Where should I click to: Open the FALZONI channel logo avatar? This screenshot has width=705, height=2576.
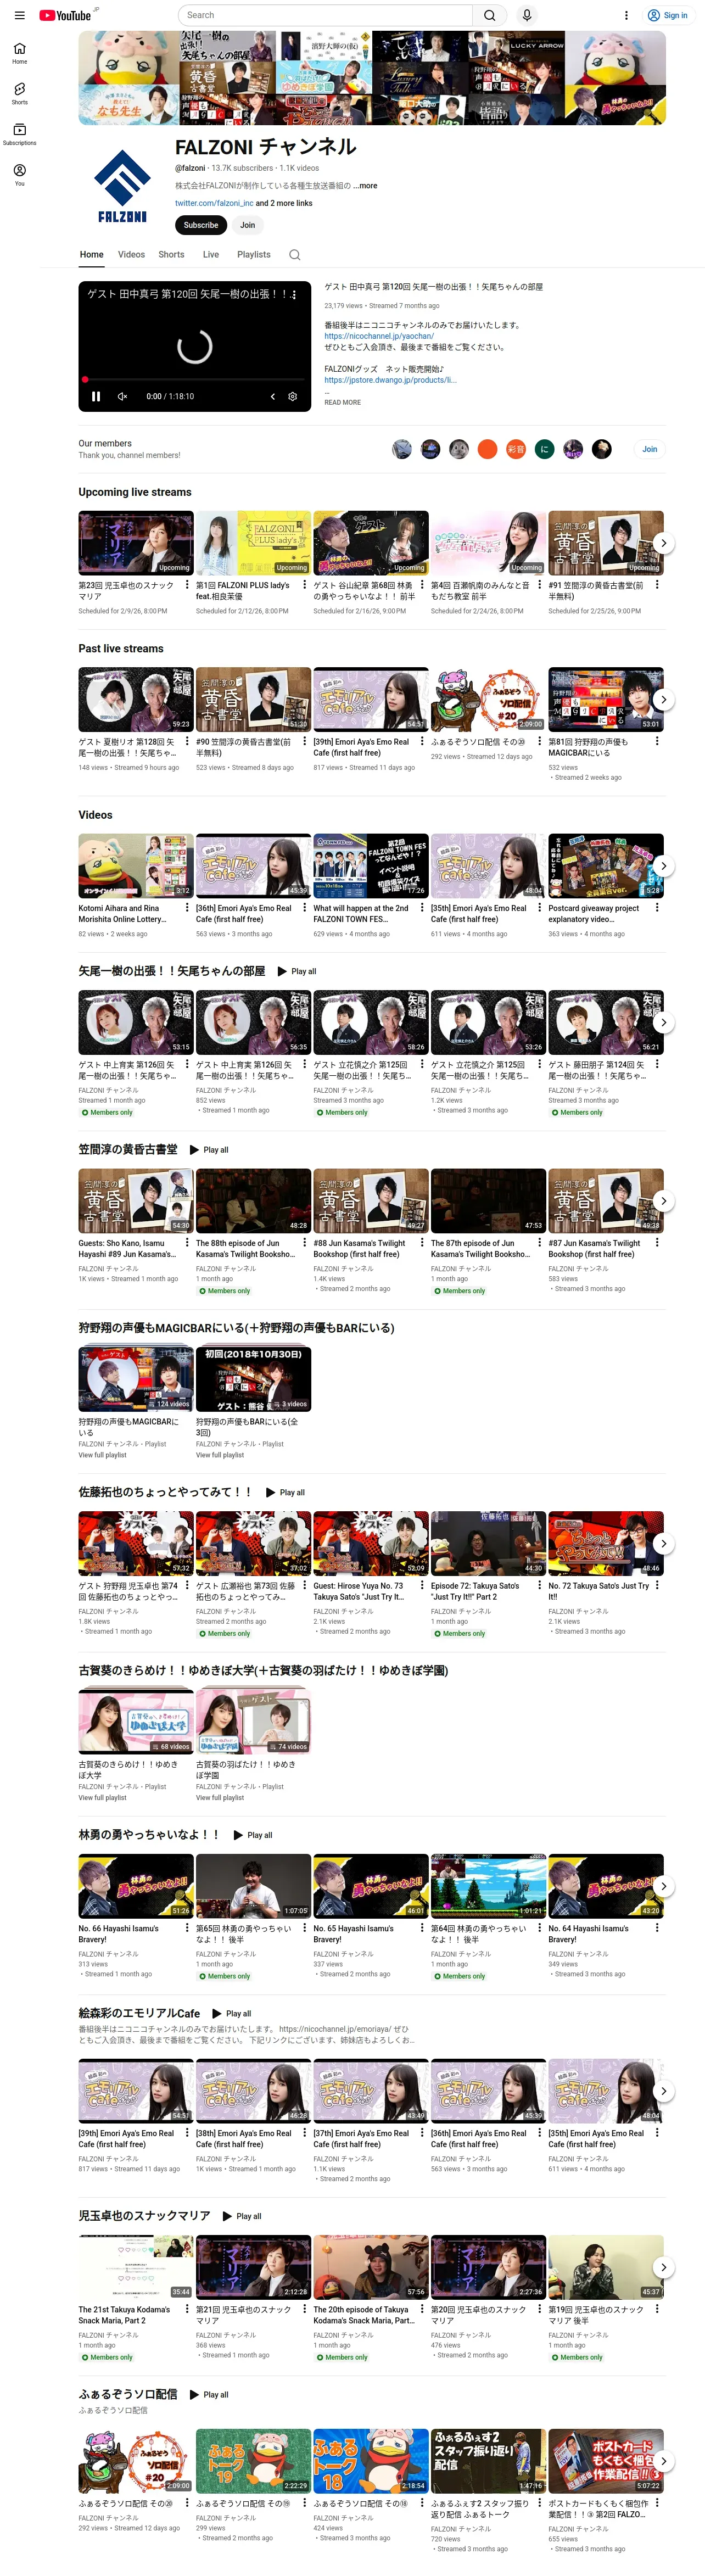point(122,186)
